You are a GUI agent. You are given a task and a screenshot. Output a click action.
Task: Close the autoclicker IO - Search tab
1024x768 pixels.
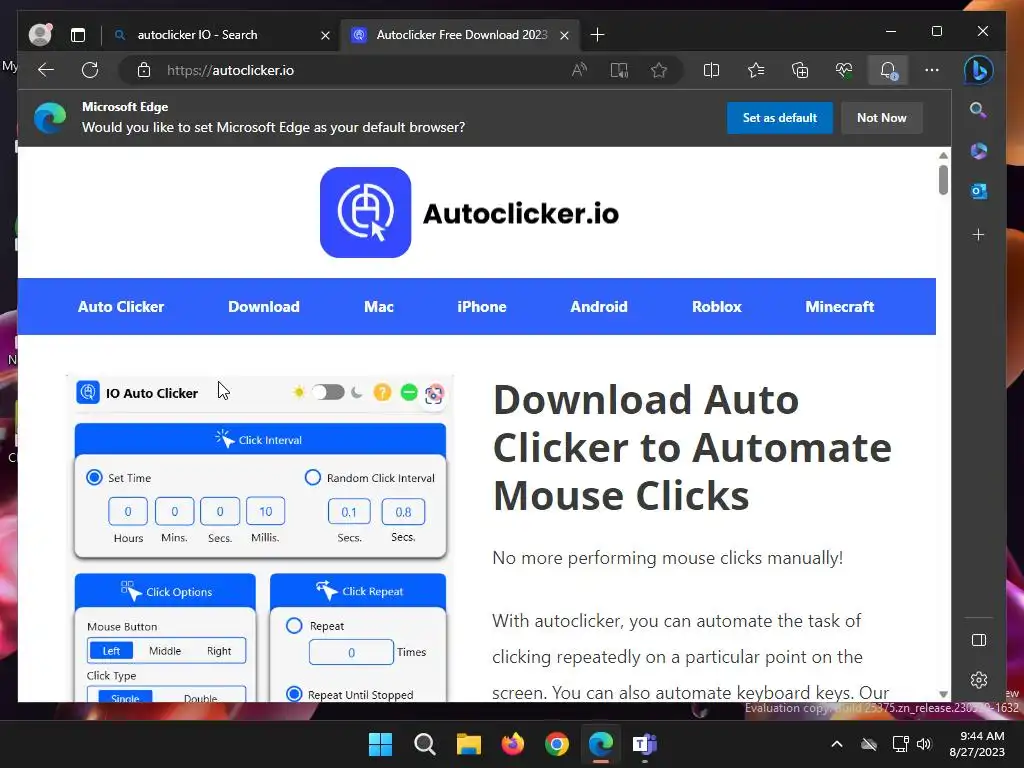pyautogui.click(x=325, y=35)
